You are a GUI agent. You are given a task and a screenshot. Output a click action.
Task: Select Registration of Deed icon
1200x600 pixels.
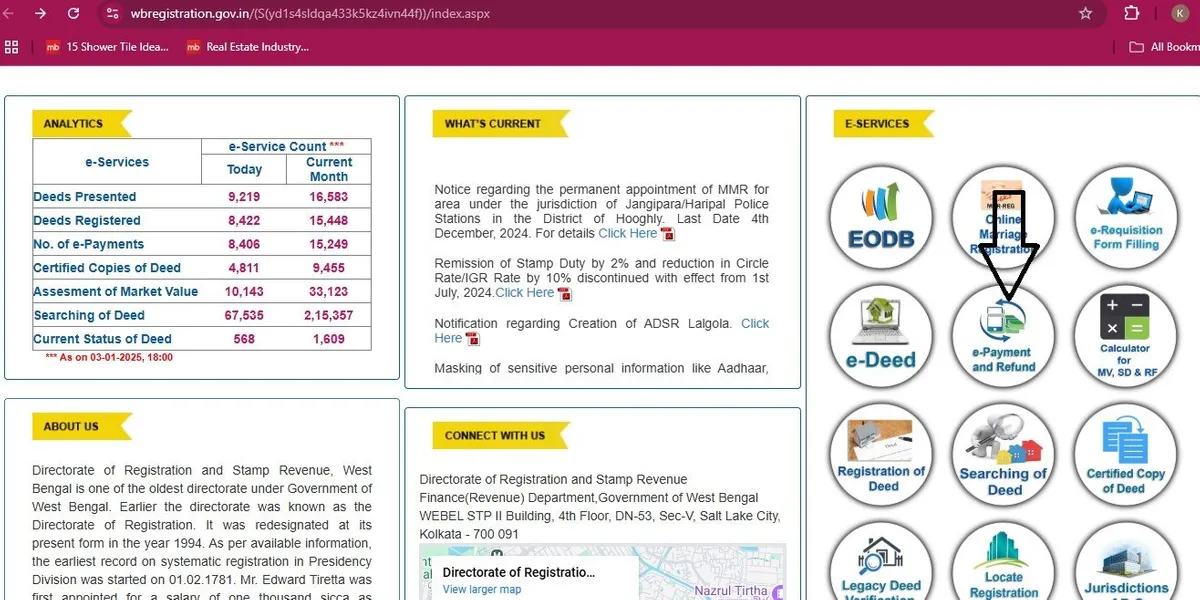[881, 455]
